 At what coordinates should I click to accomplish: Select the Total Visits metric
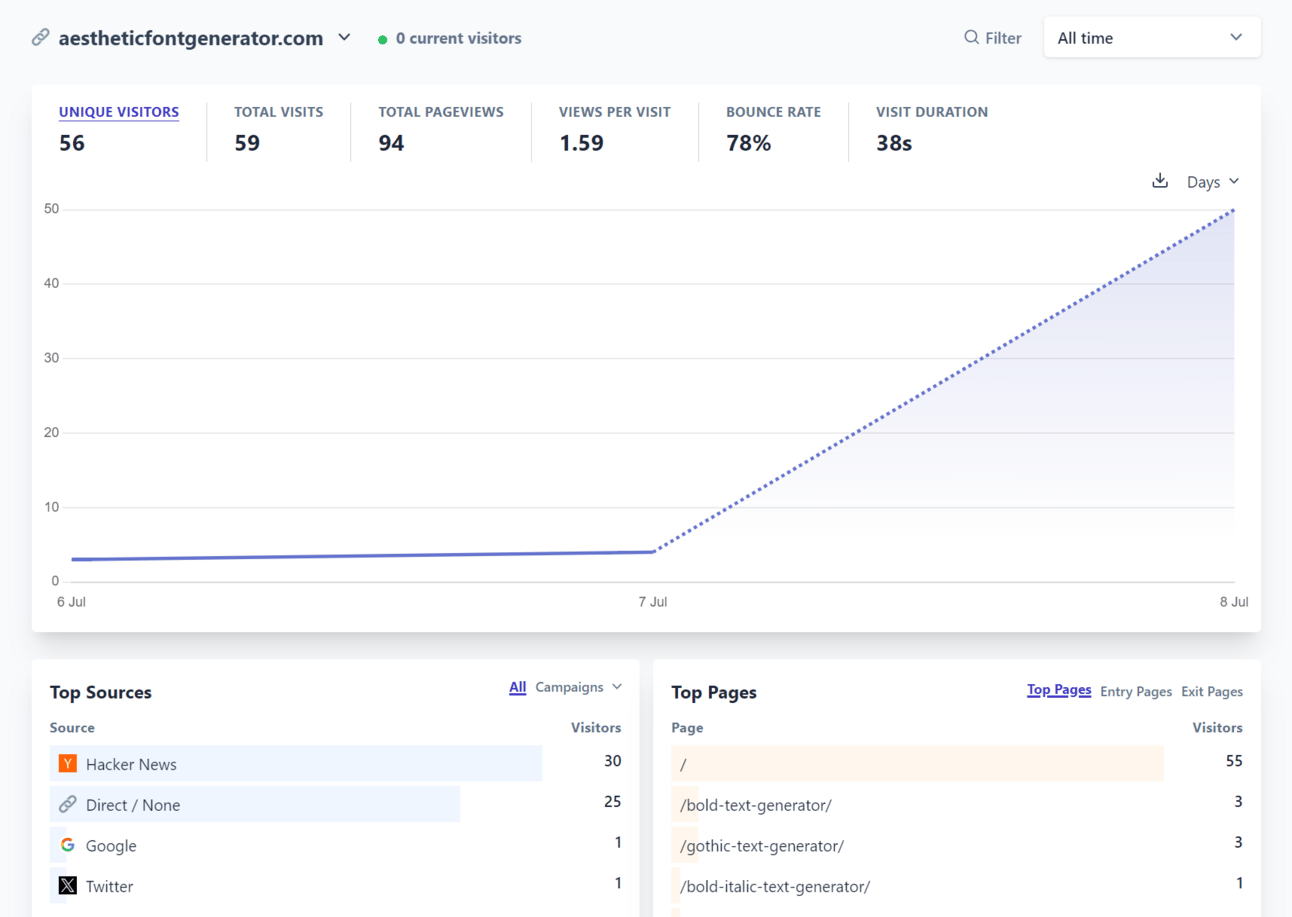pyautogui.click(x=278, y=112)
